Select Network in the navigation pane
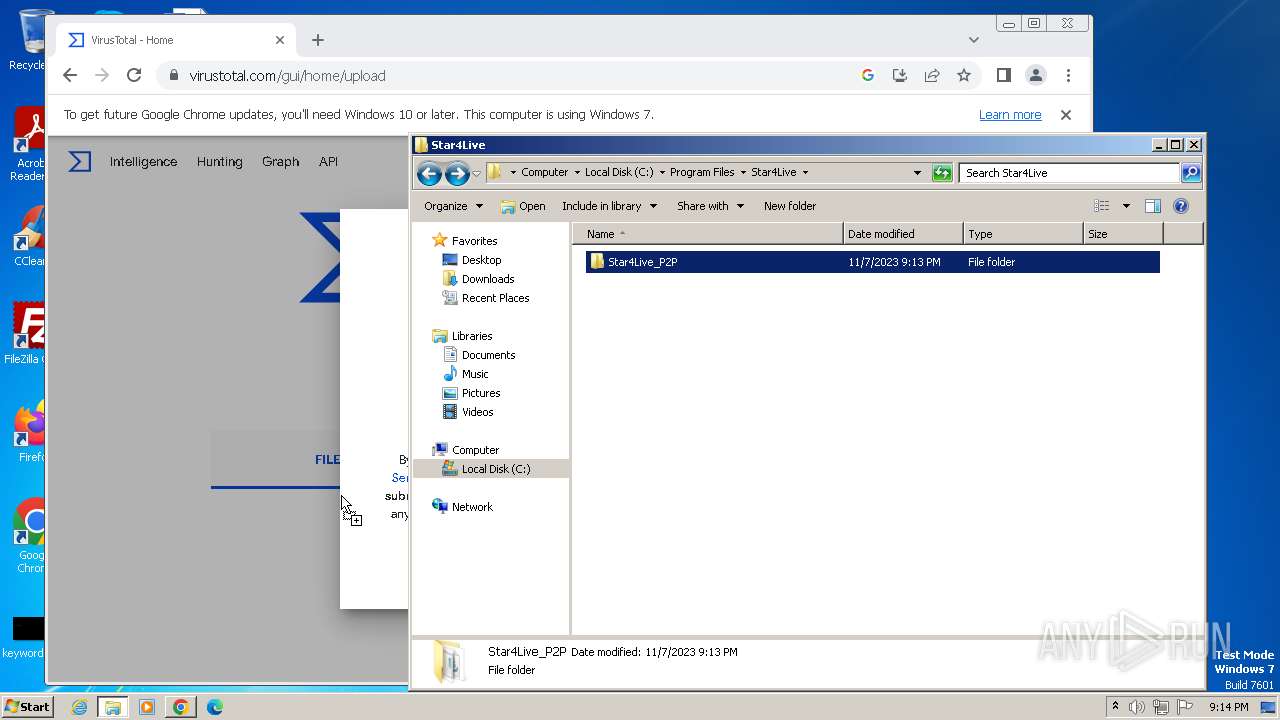Screen dimensions: 1280x720 tap(472, 507)
